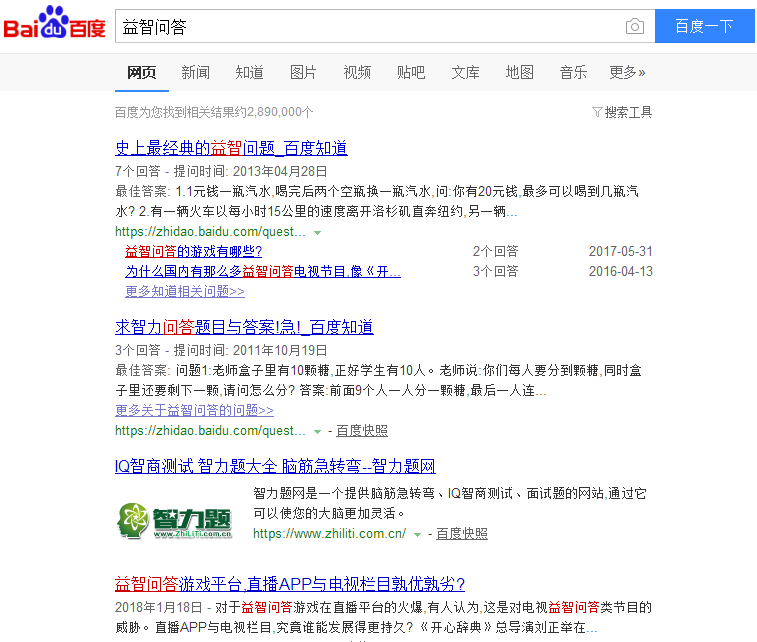
Task: Click text 3个回答 - 提问时间: 2011年10月19日
Action: tap(221, 350)
